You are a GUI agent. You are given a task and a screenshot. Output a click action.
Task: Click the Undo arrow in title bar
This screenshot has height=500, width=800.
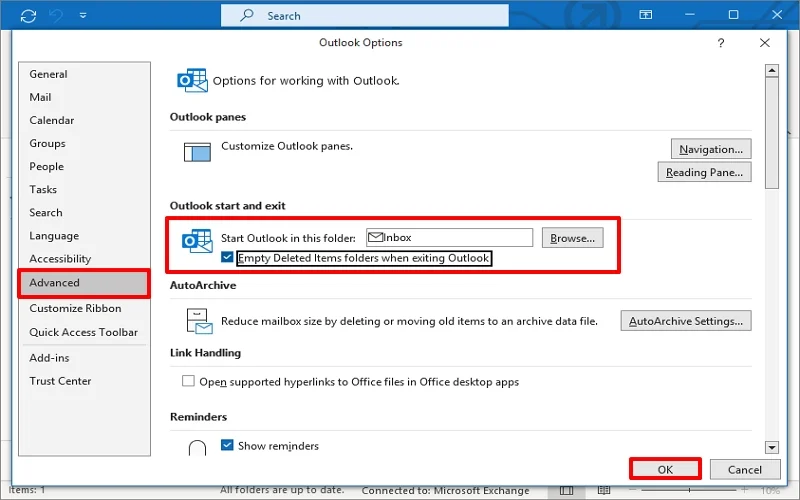click(x=57, y=16)
